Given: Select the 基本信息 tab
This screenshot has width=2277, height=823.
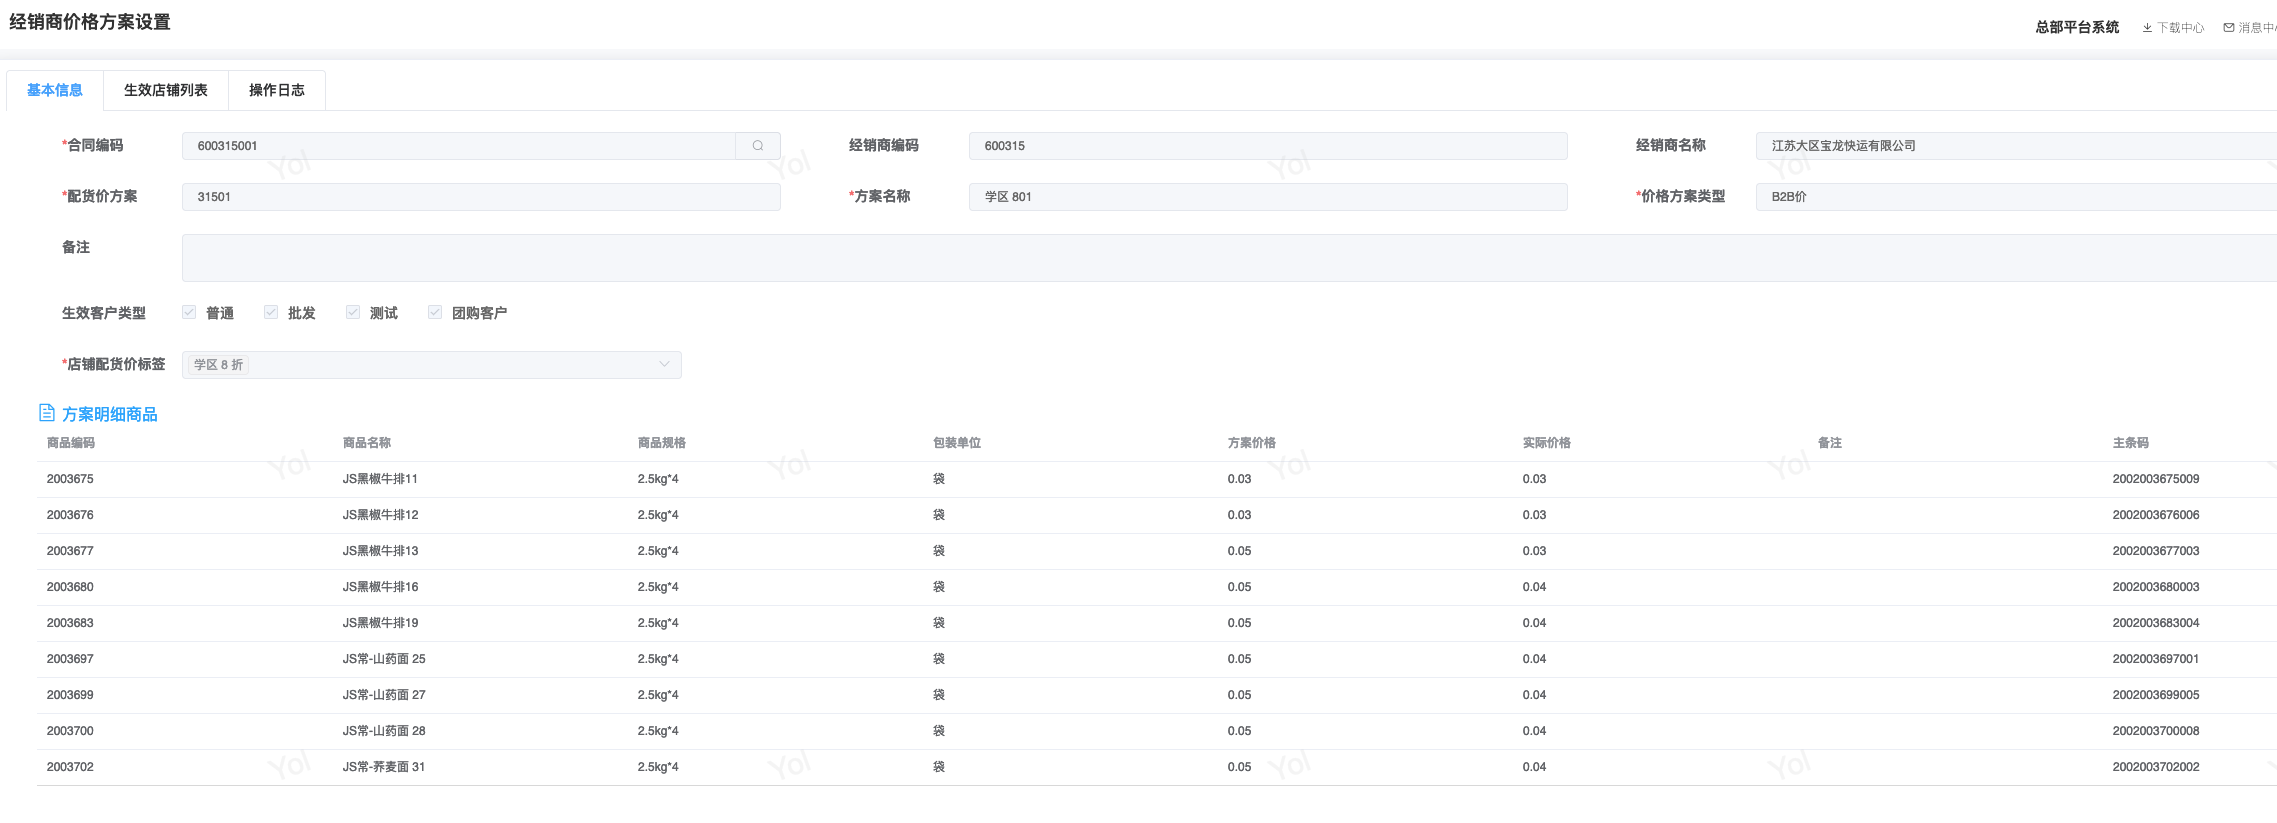Looking at the screenshot, I should click(x=55, y=90).
